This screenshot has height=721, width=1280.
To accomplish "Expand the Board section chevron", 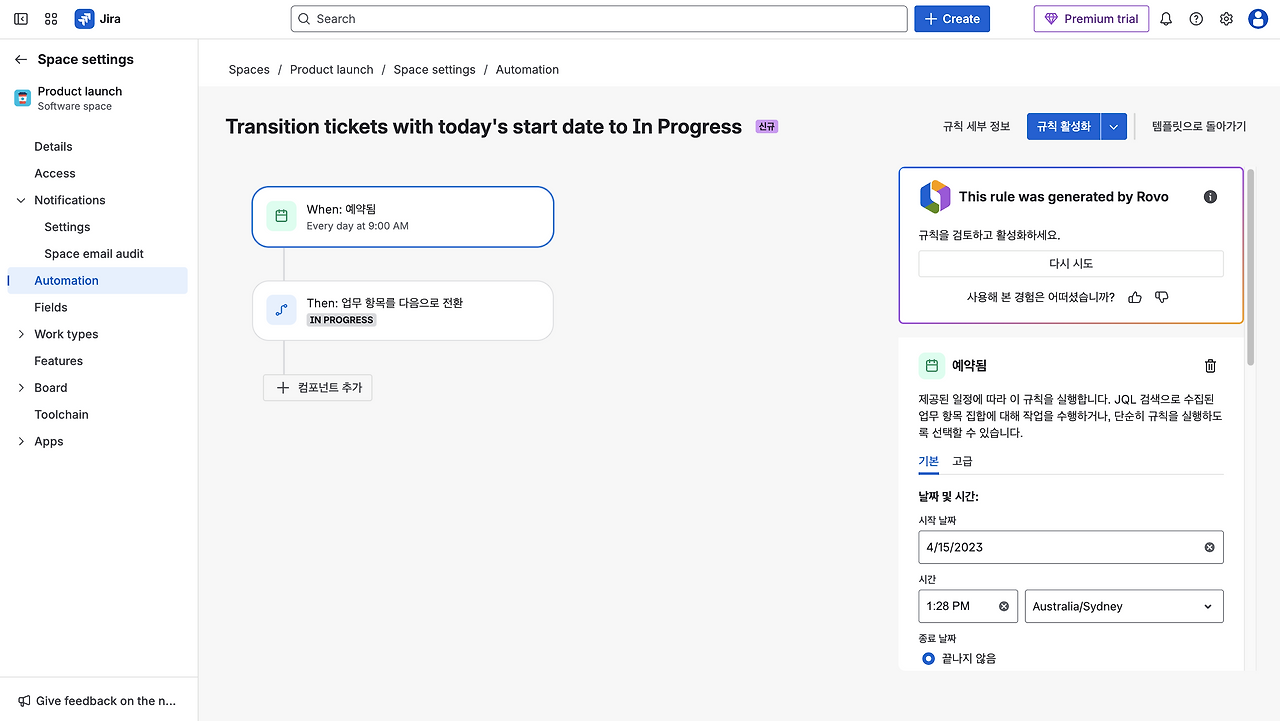I will 21,388.
